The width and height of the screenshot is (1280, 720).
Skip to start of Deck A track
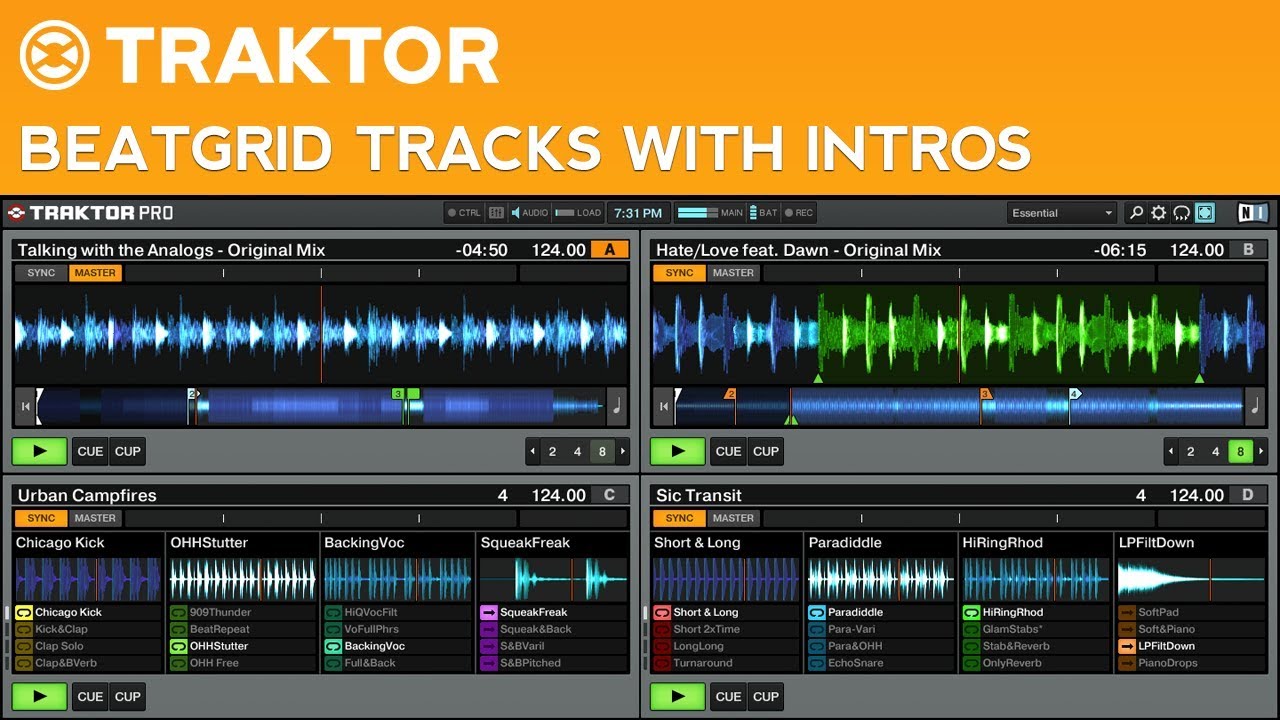25,407
